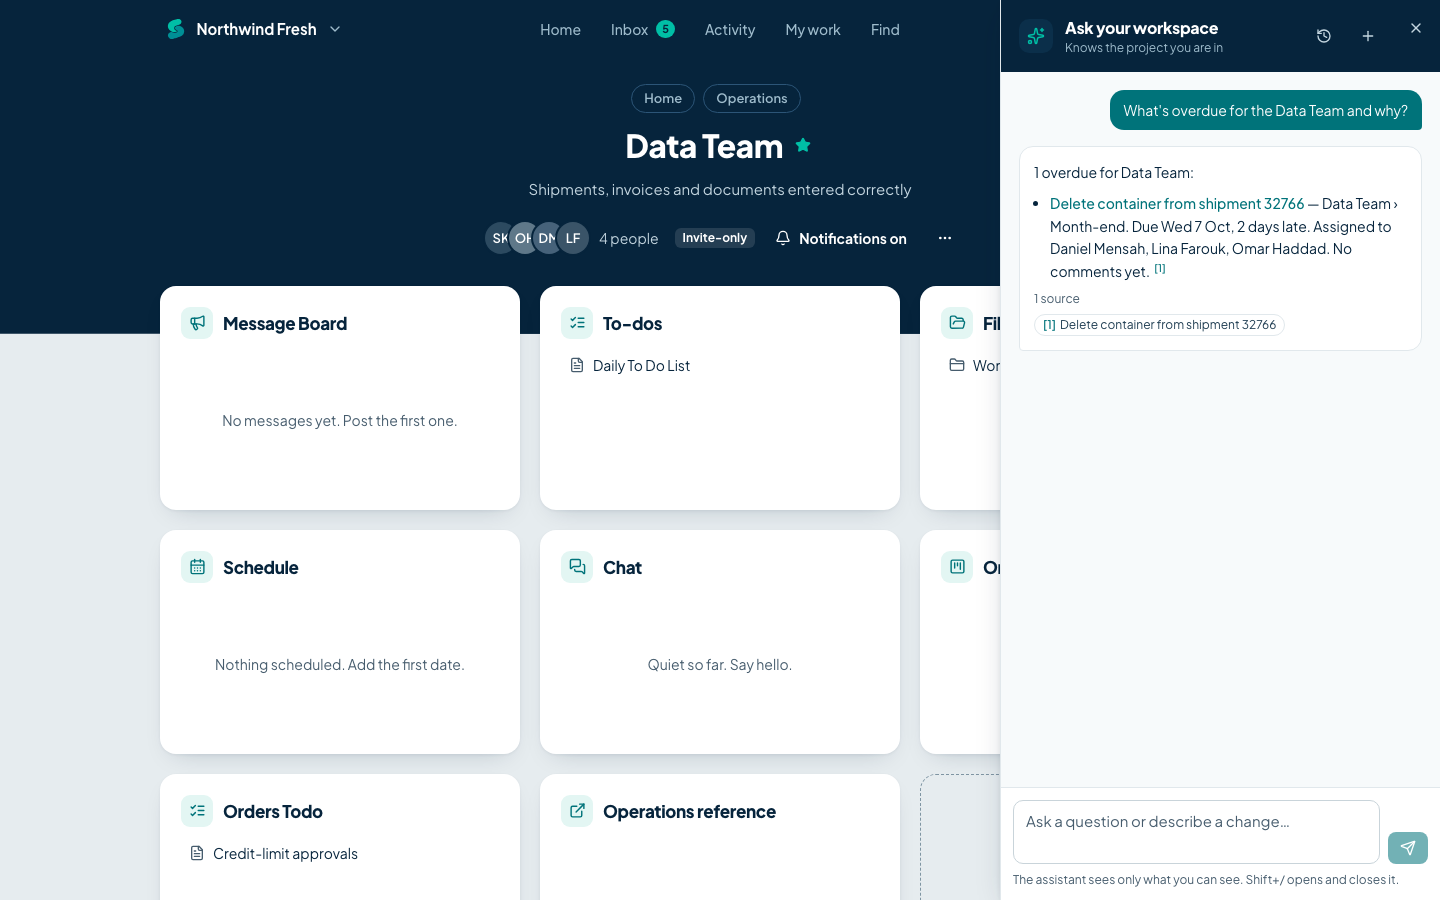
Task: Open the To-dos card title
Action: 632,324
